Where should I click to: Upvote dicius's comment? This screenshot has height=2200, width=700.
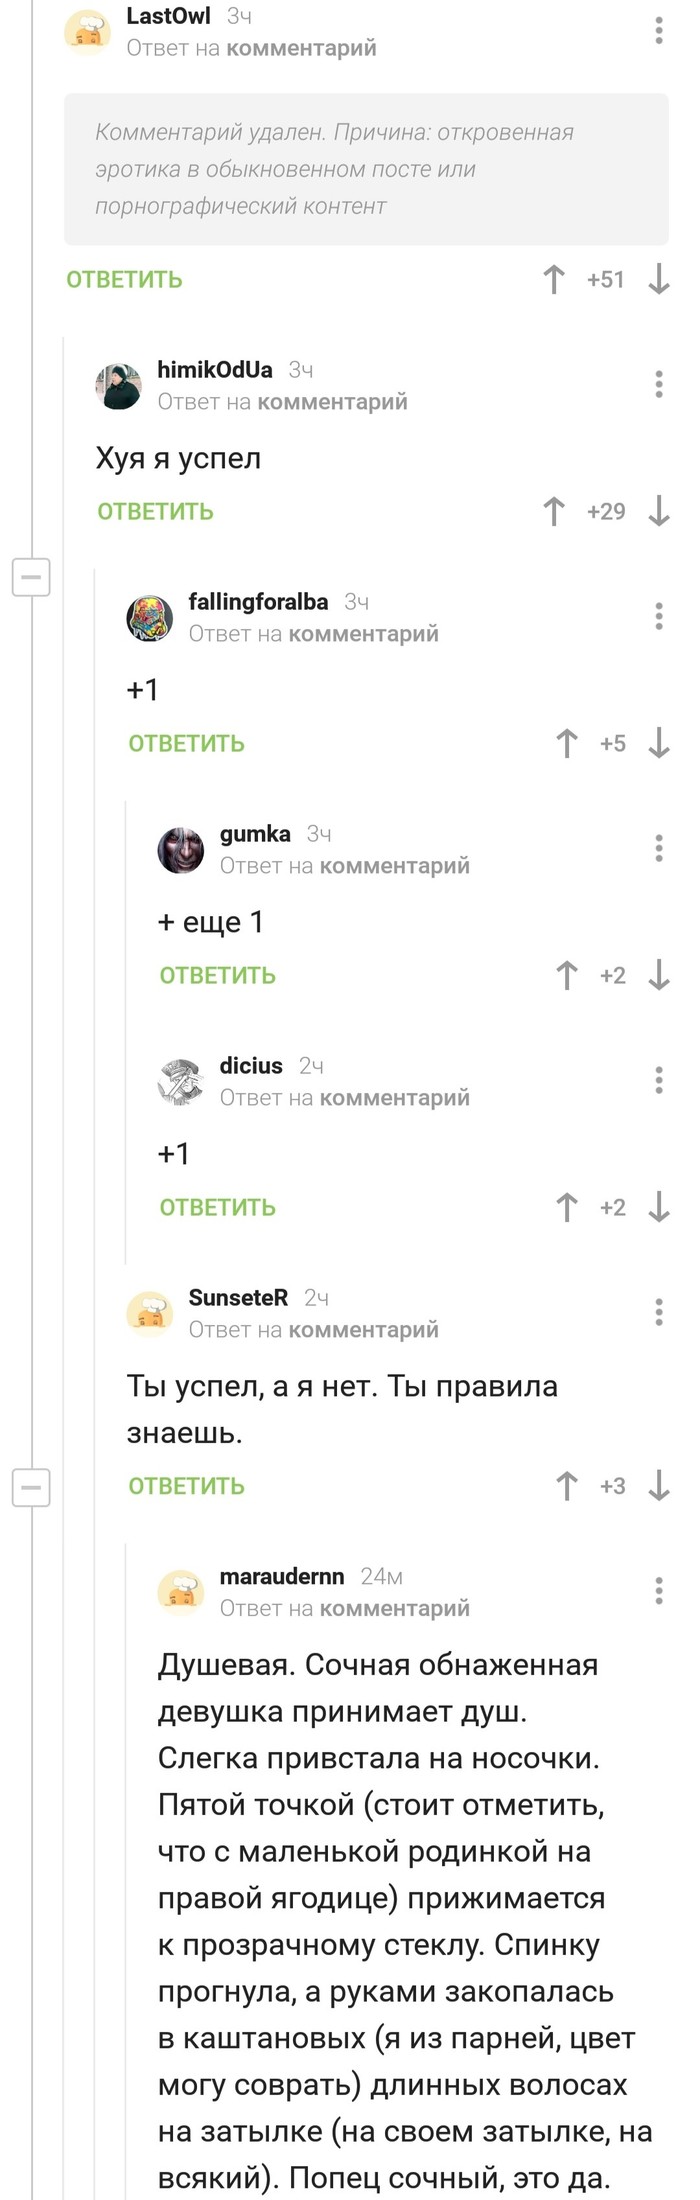point(567,1208)
